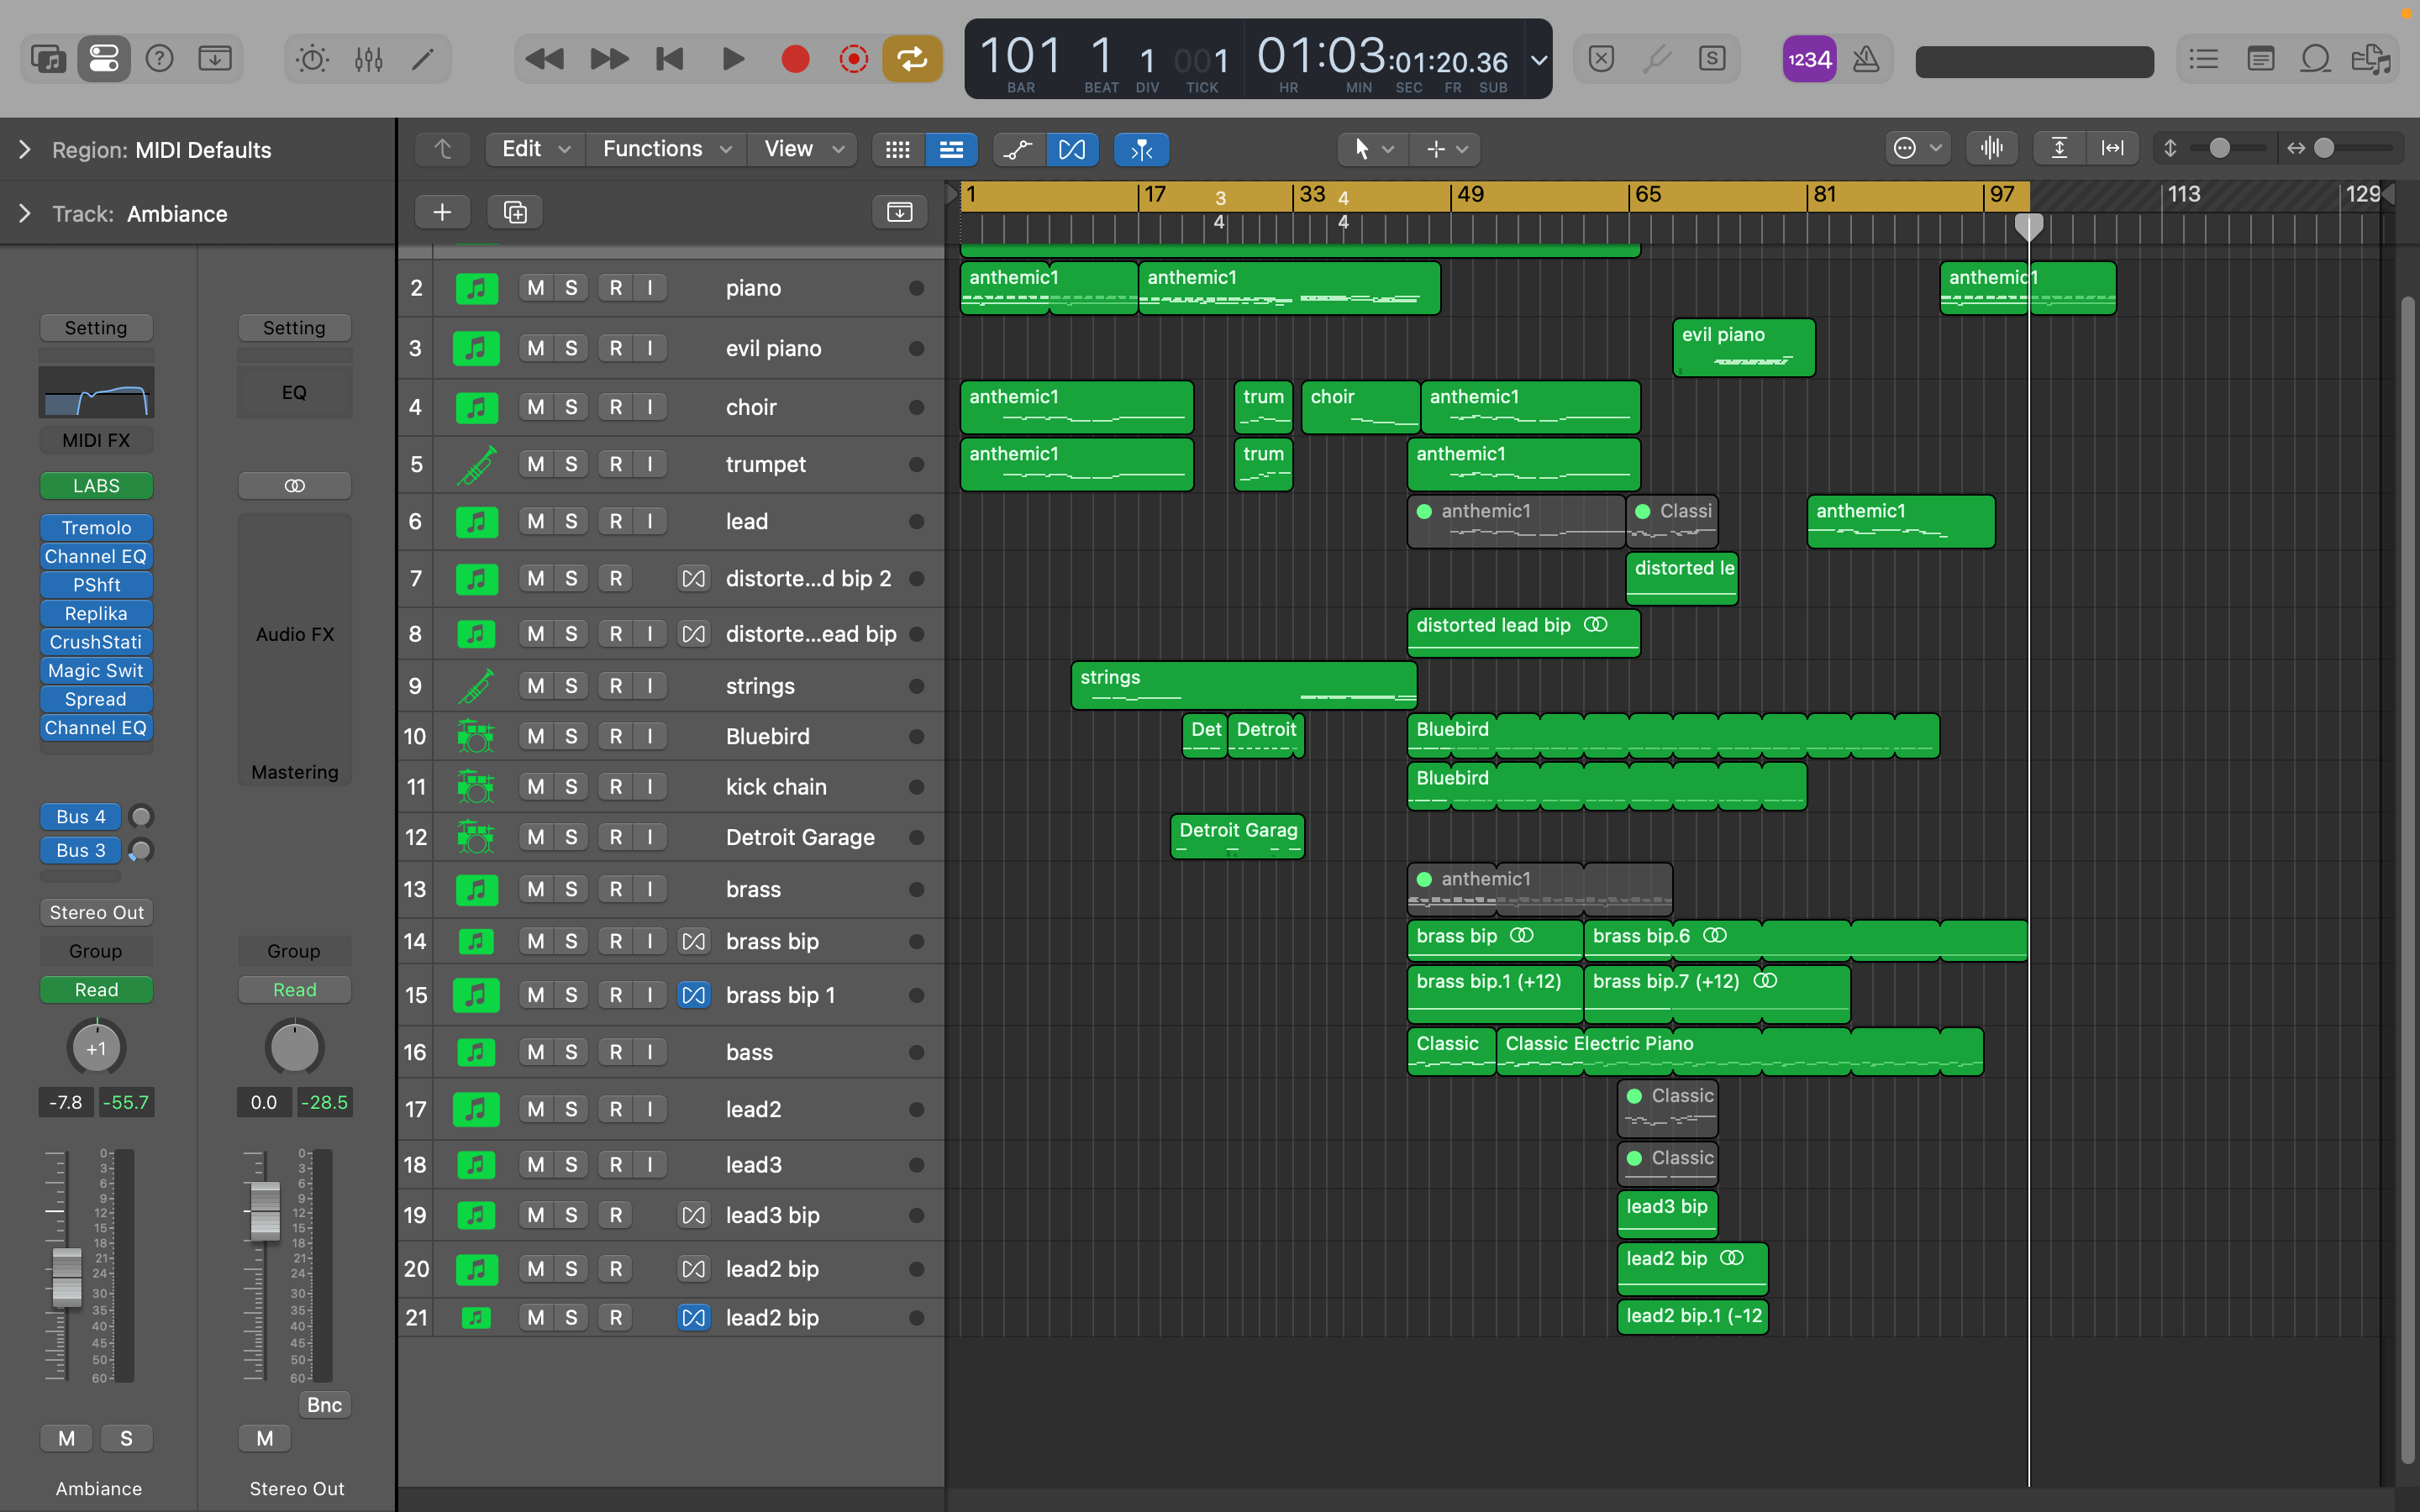The image size is (2420, 1512).
Task: Click the Record button in transport
Action: 795,60
